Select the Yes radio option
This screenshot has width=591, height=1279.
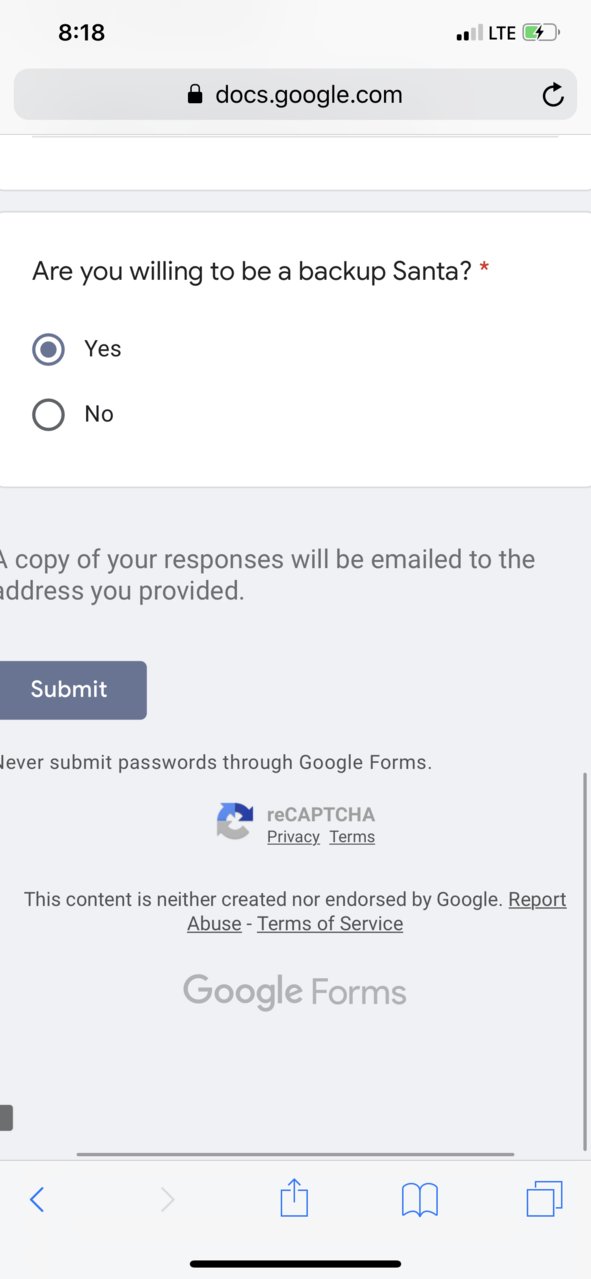(48, 349)
